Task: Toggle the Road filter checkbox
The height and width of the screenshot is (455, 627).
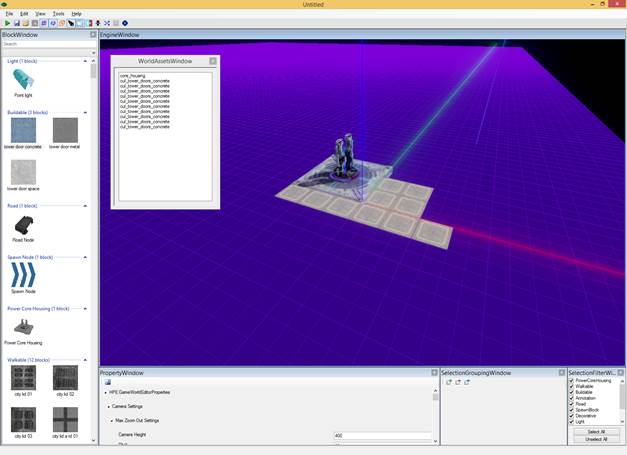Action: click(571, 404)
